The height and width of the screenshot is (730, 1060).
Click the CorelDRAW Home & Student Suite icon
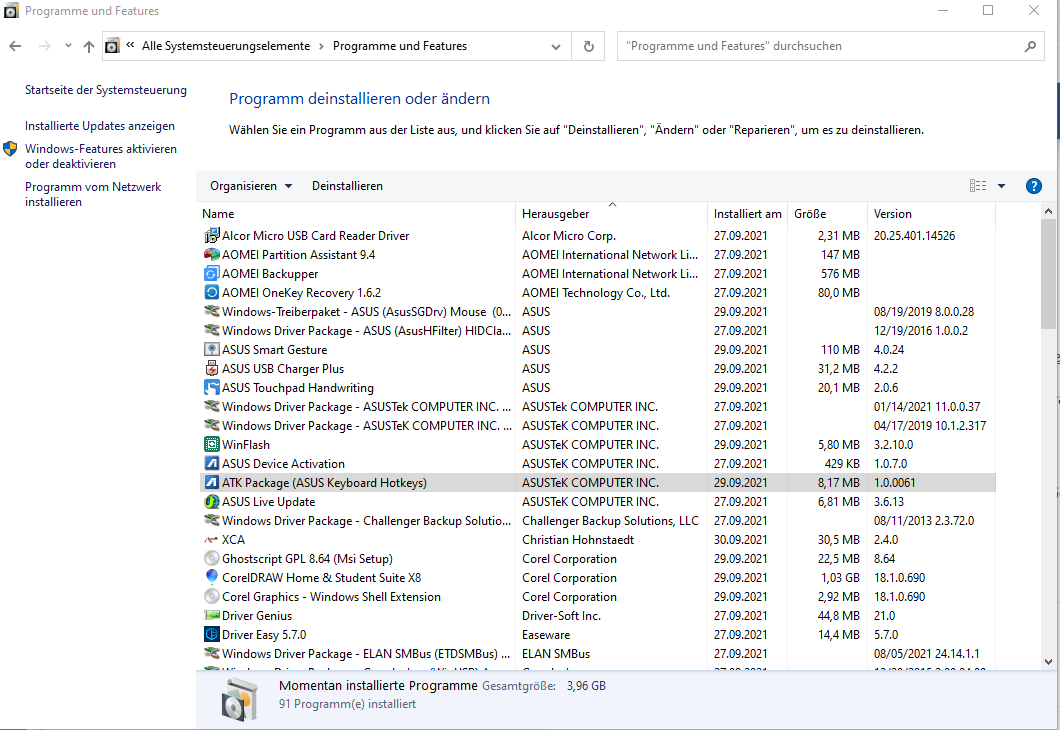tap(212, 577)
